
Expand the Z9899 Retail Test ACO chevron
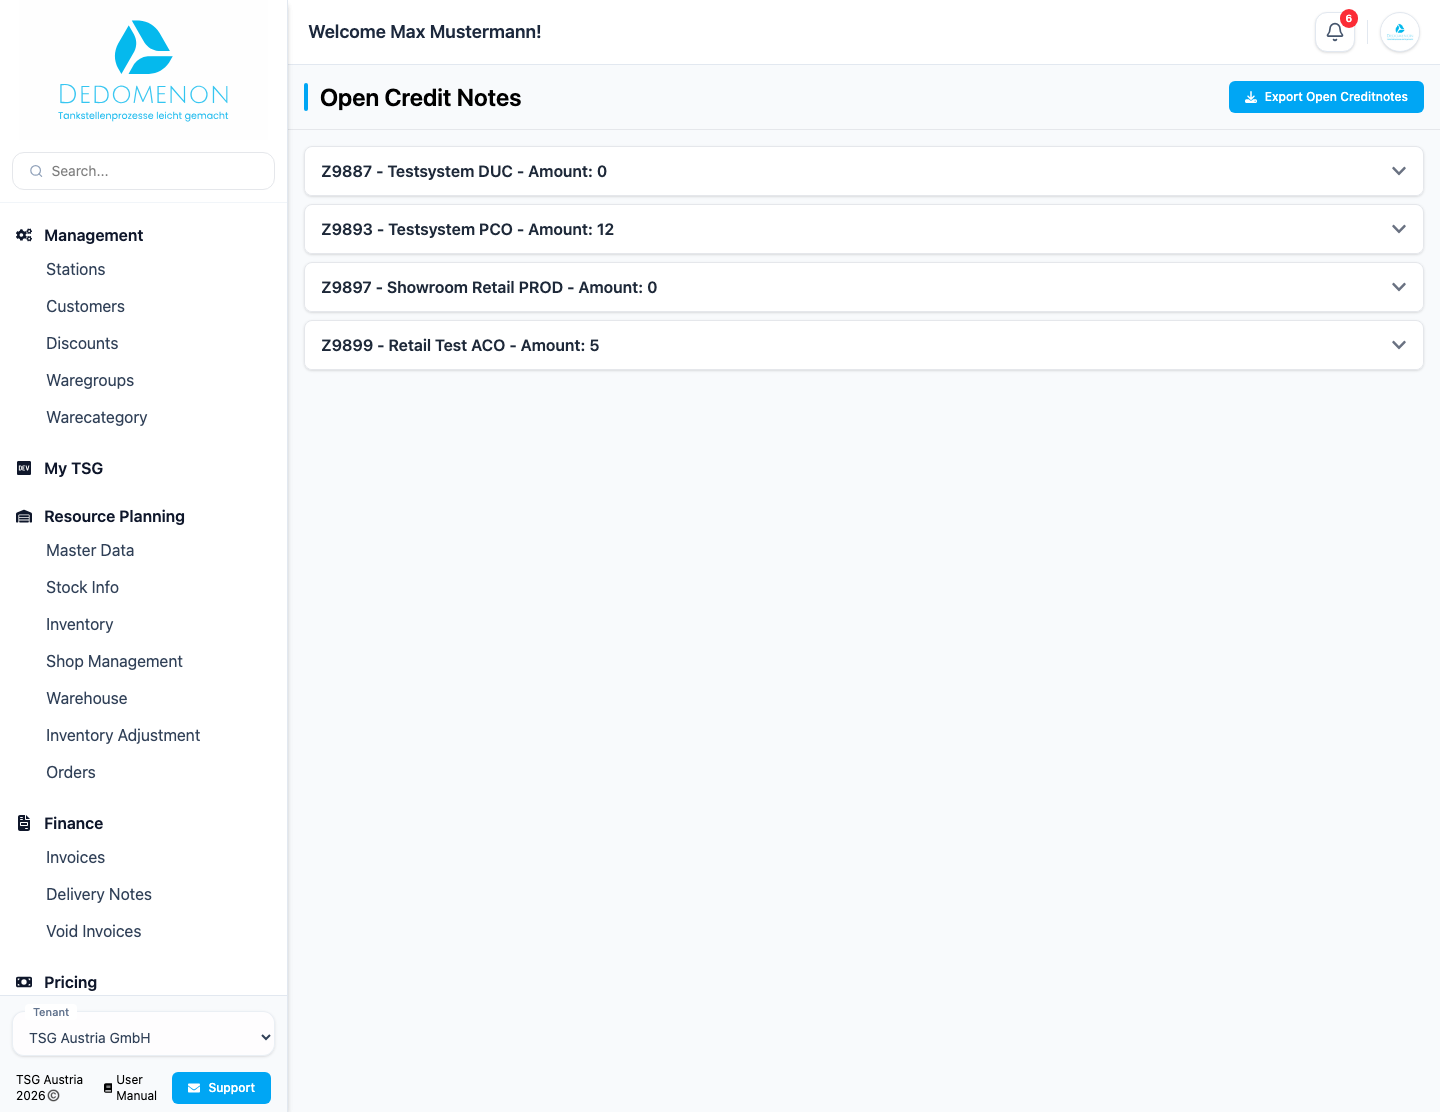(1399, 345)
